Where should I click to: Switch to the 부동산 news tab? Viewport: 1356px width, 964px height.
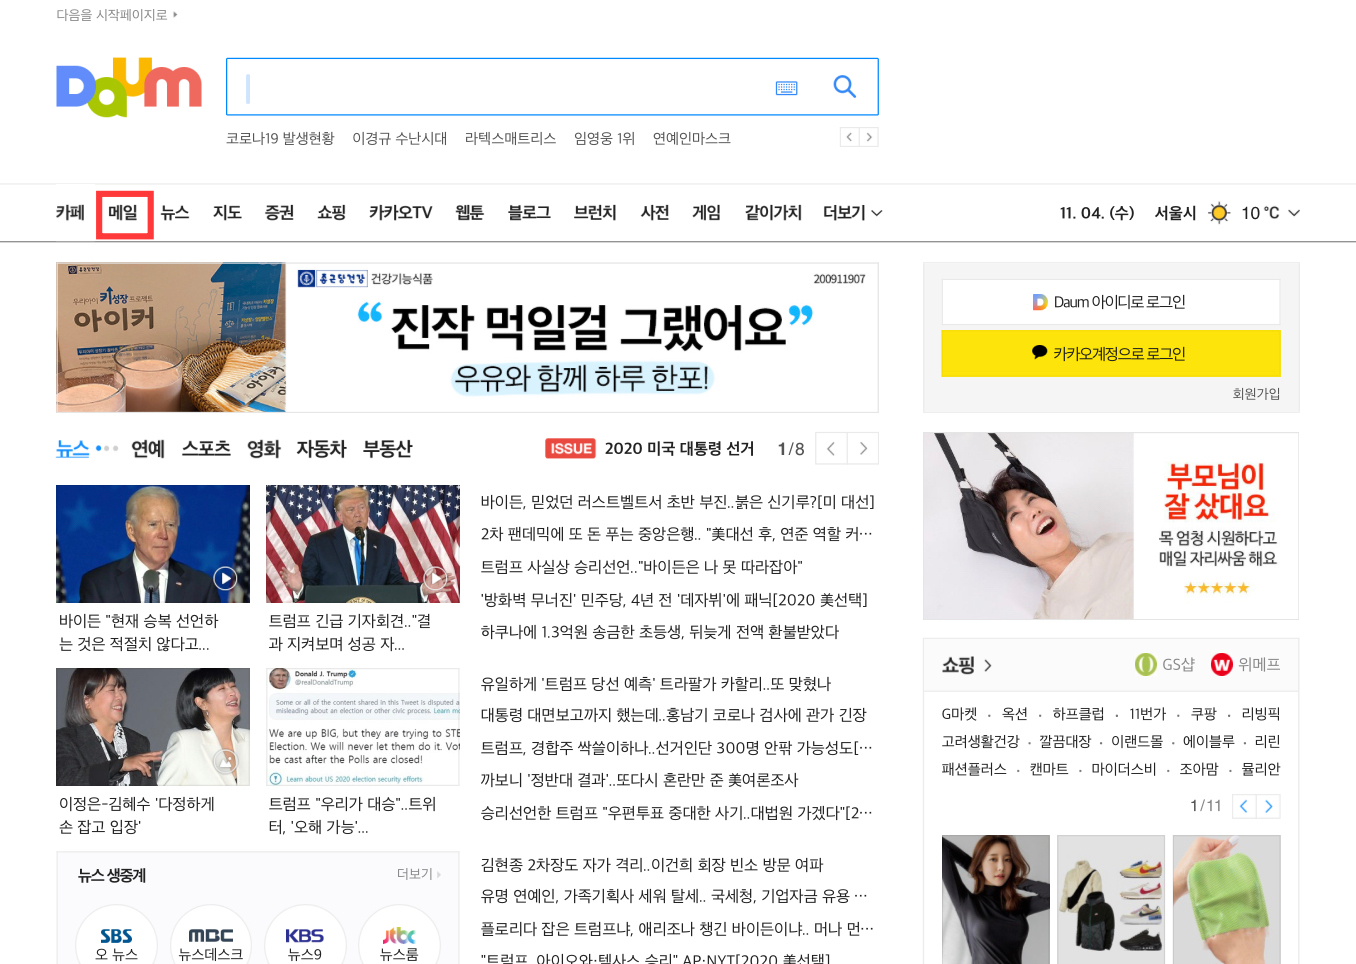pos(388,449)
